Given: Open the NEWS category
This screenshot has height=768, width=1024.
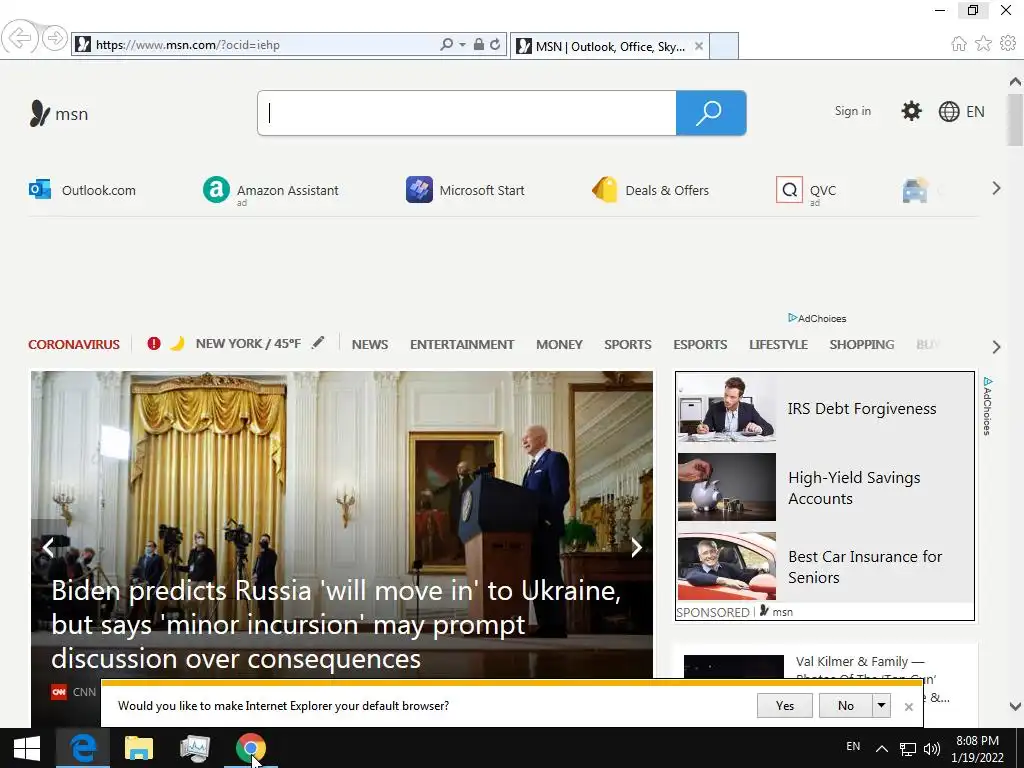Looking at the screenshot, I should pos(370,344).
